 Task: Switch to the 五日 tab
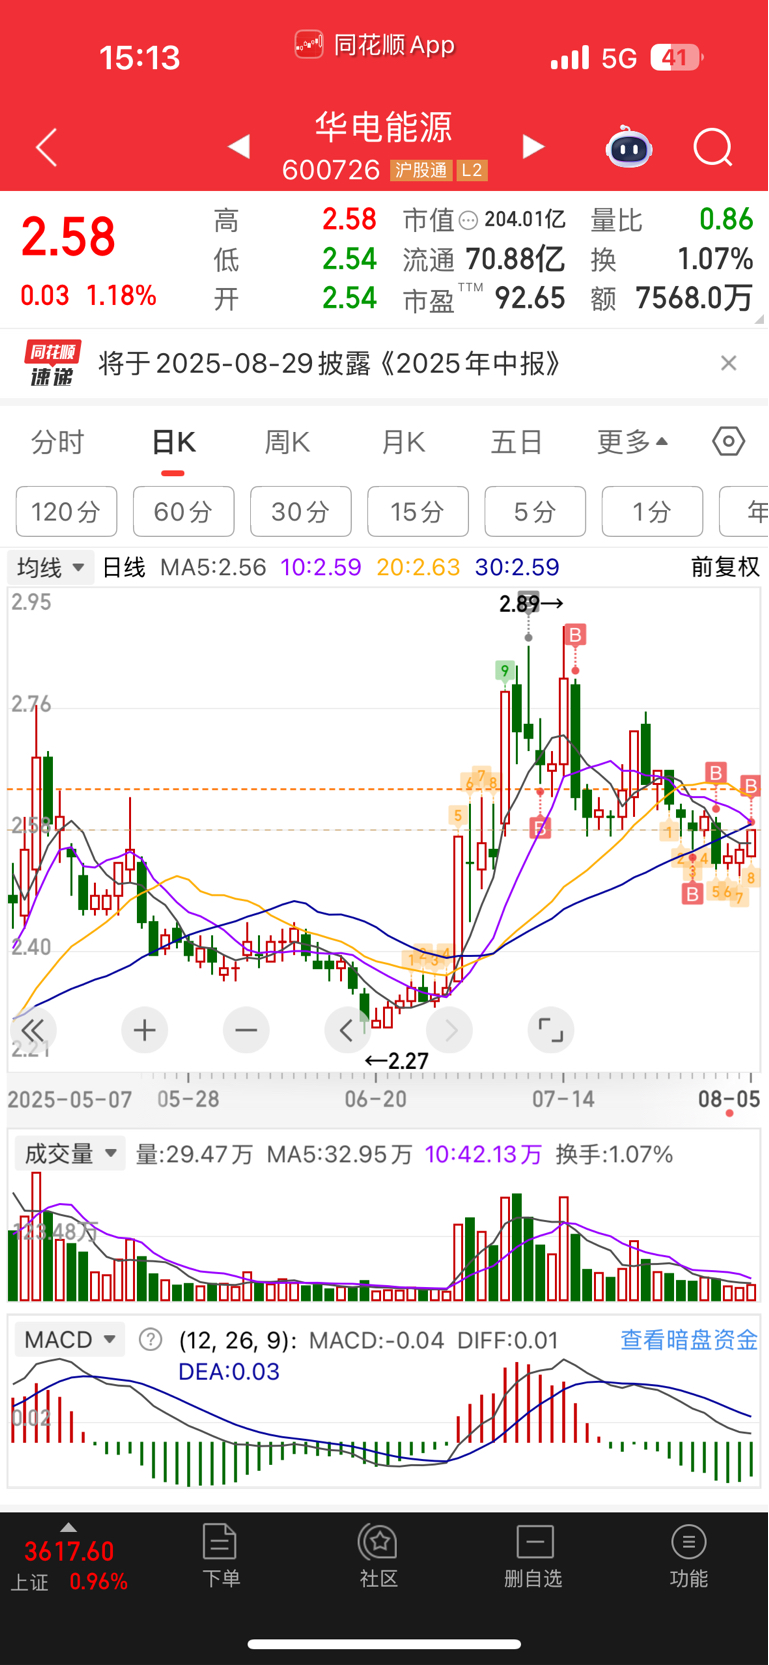coord(517,442)
